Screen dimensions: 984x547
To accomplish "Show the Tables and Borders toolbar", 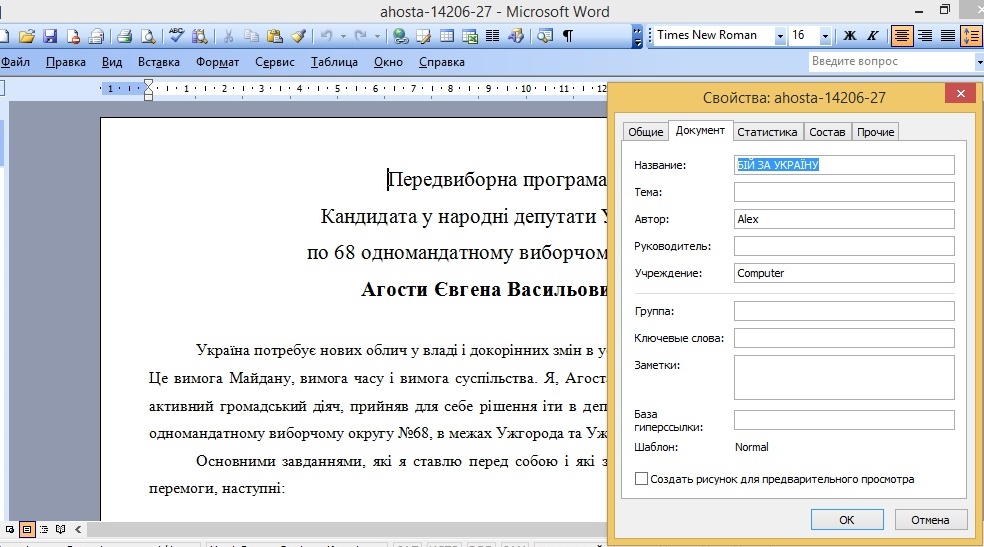I will [424, 36].
